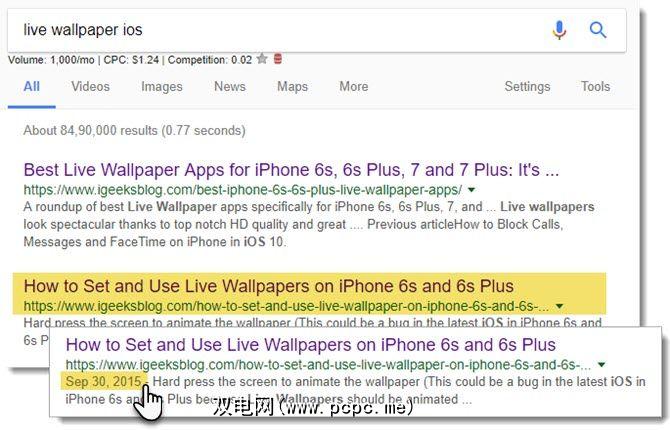670x430 pixels.
Task: Click the igeeksblog best-iphone-6s URL
Action: [243, 189]
